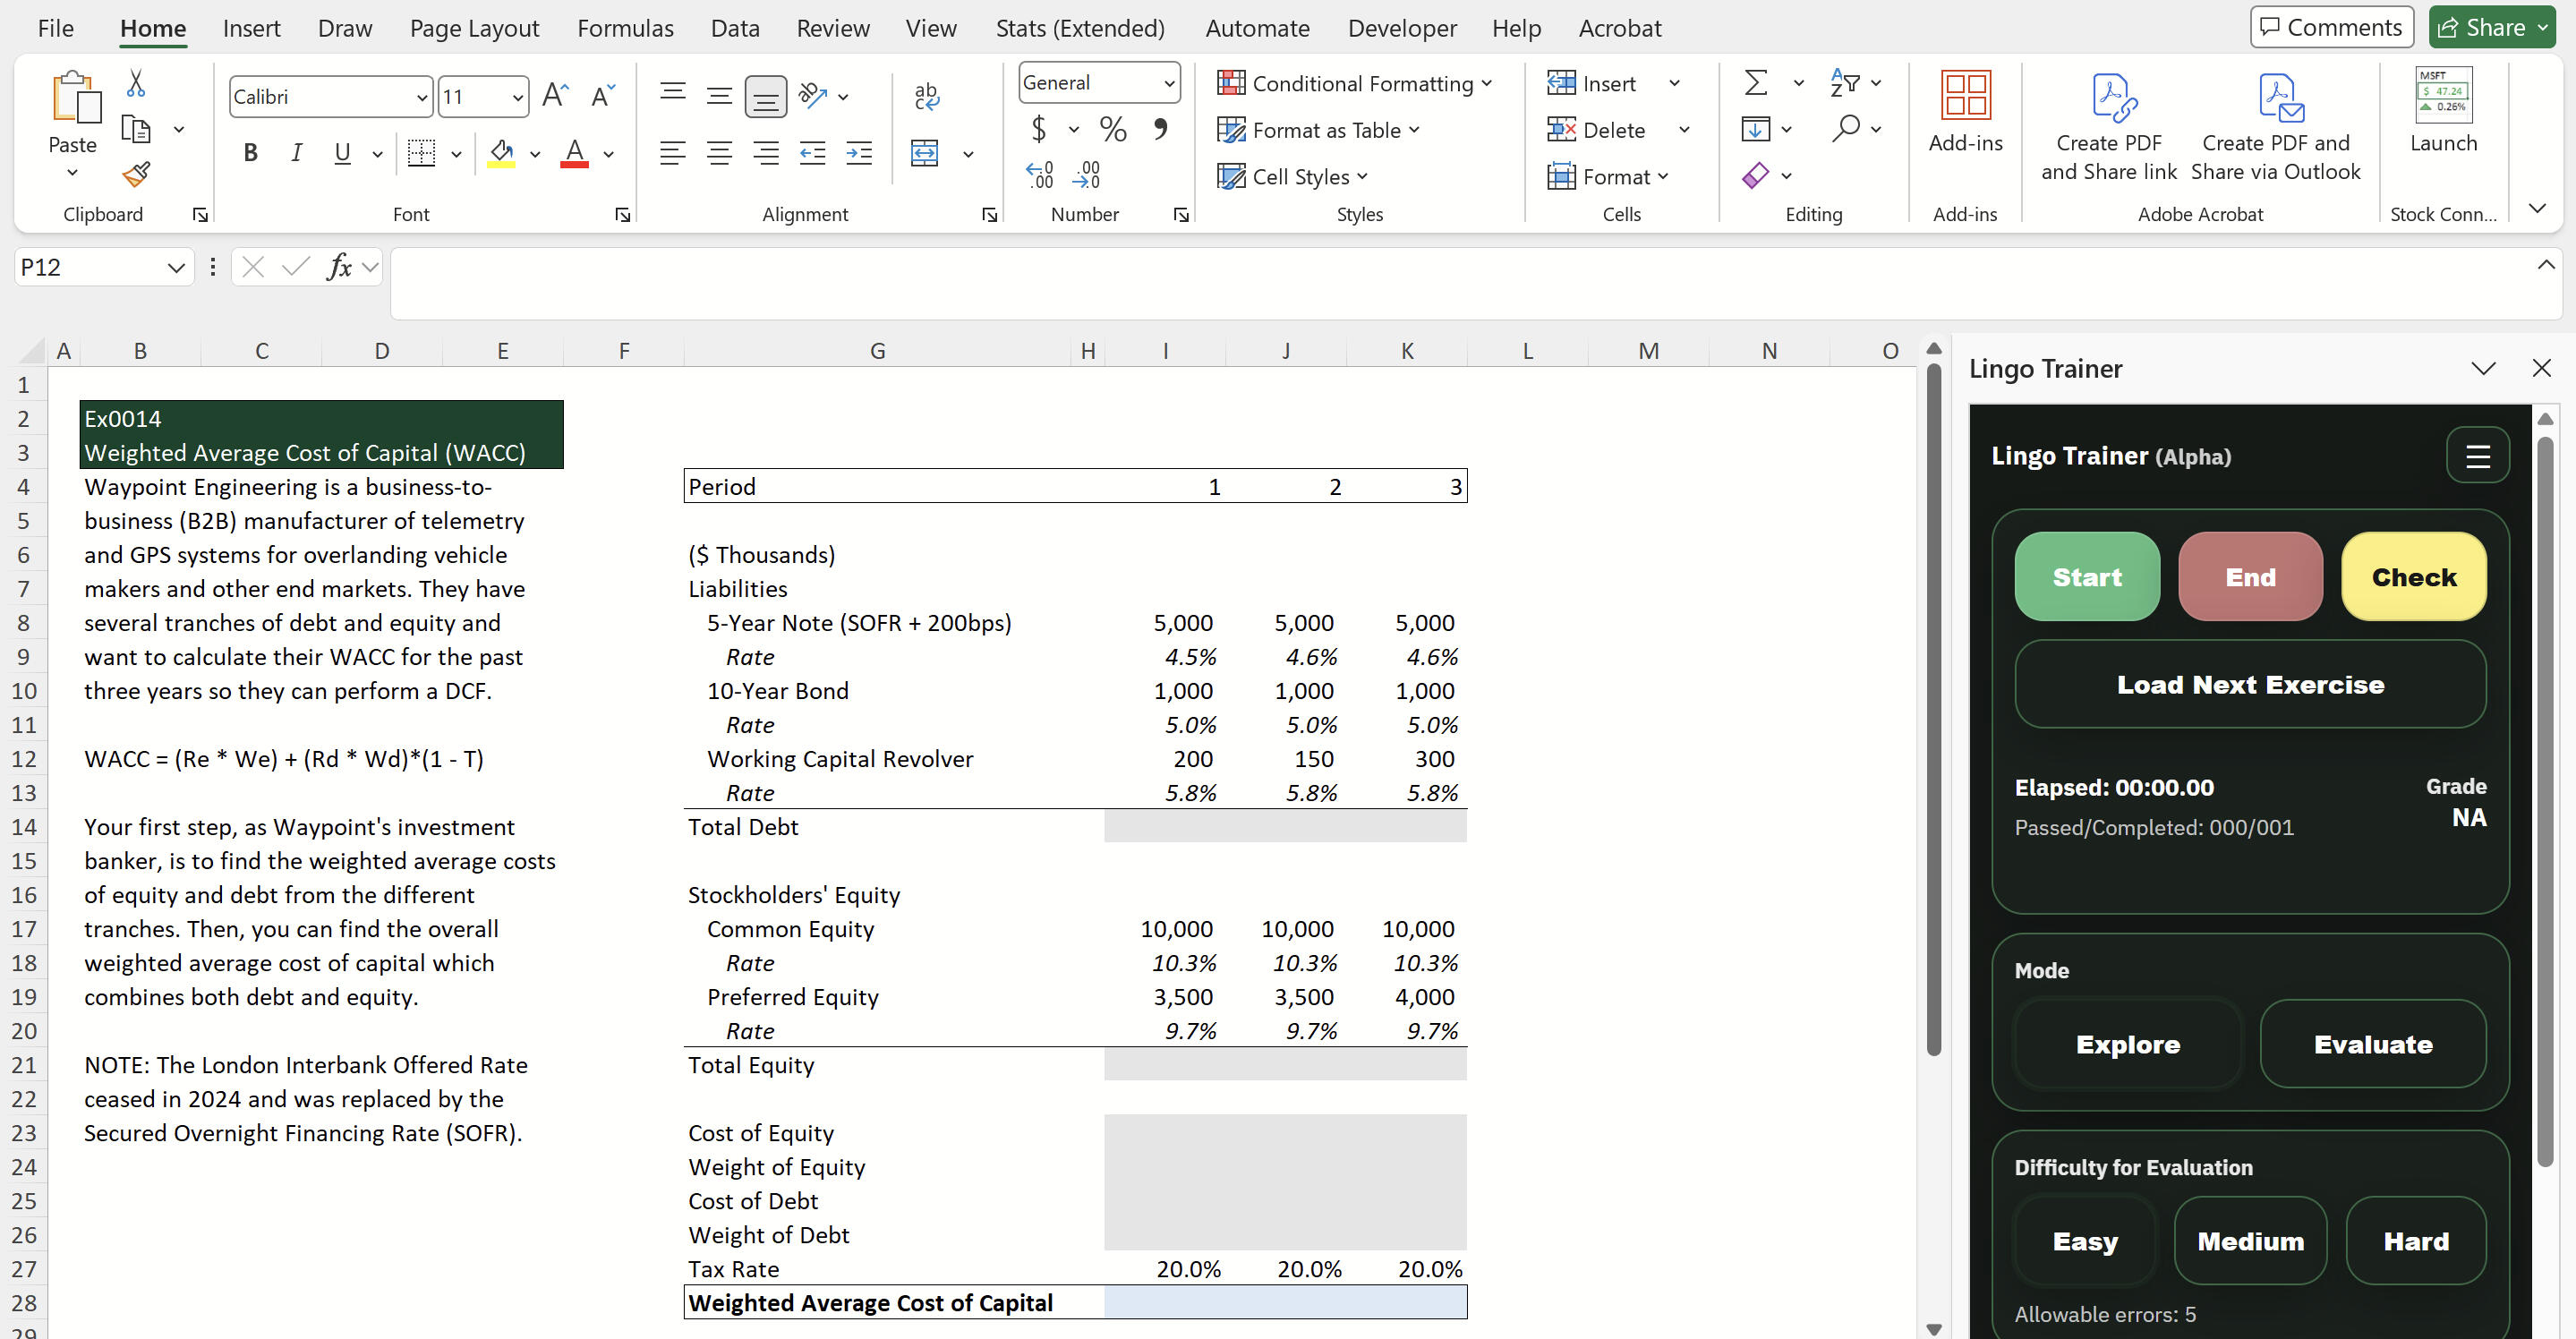Switch to the Page Layout tab

tap(474, 28)
